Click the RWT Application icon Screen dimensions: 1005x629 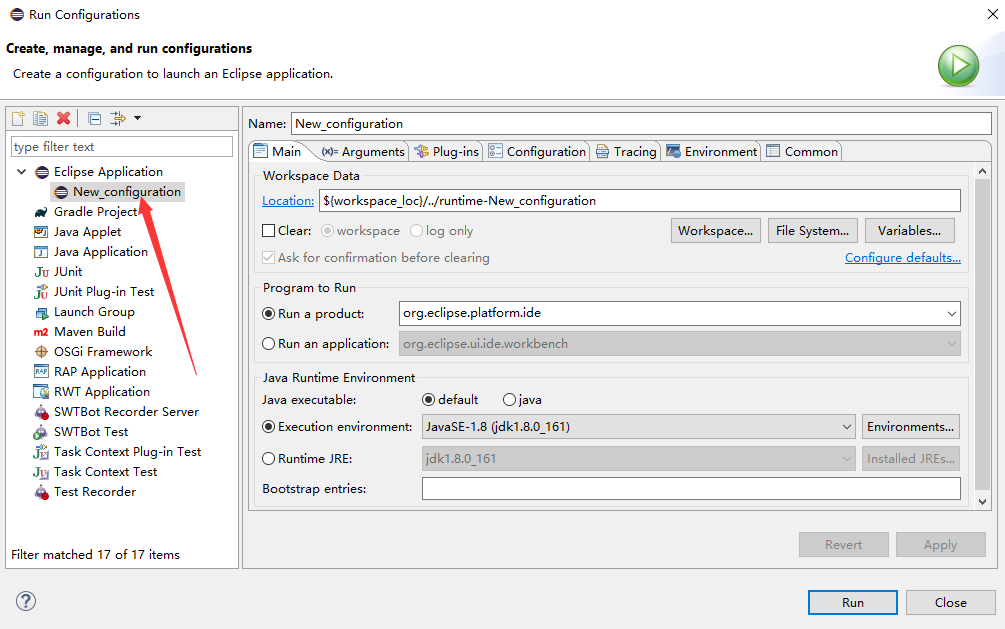(x=41, y=391)
